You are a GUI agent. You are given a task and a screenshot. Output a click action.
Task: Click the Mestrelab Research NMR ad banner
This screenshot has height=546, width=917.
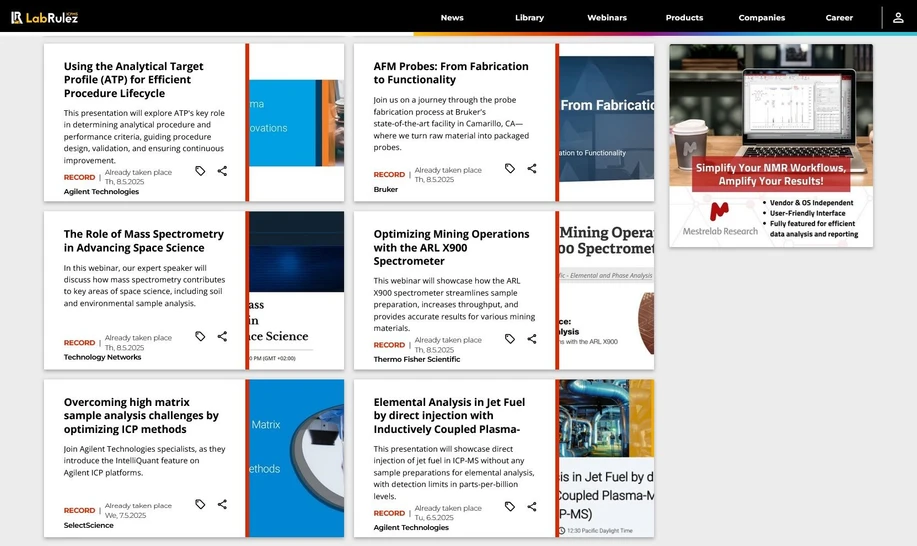coord(771,146)
